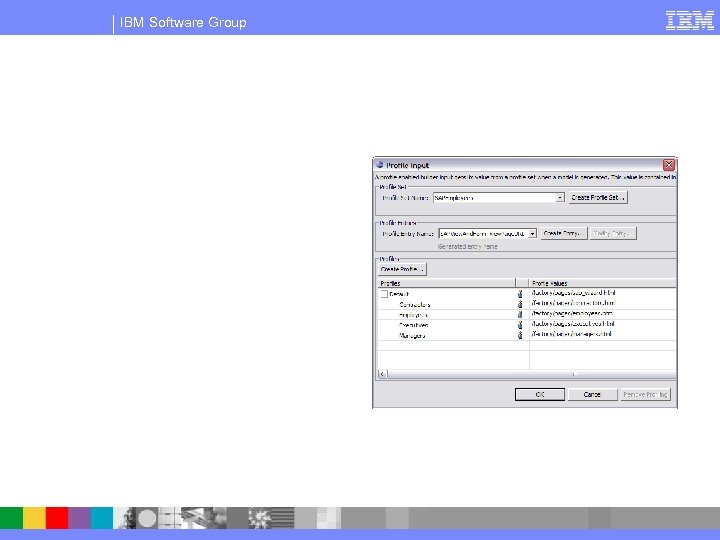The width and height of the screenshot is (720, 540).
Task: Click the Create Profile button
Action: pyautogui.click(x=402, y=269)
